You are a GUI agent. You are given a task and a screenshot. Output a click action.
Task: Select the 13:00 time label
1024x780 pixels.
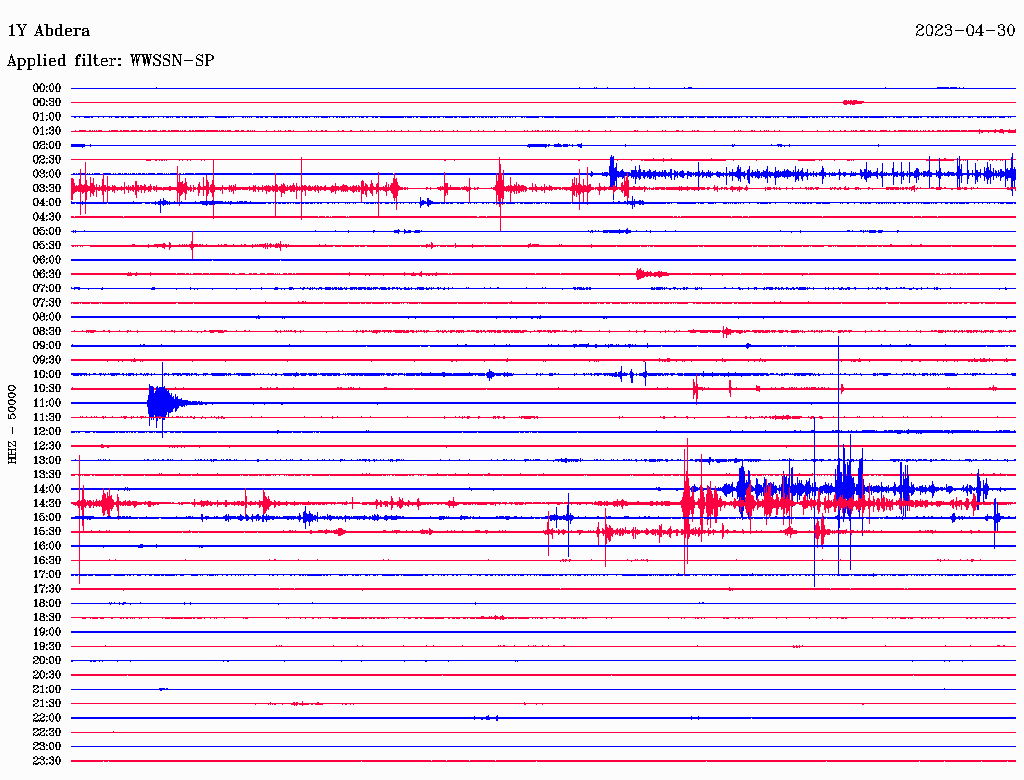click(x=47, y=461)
